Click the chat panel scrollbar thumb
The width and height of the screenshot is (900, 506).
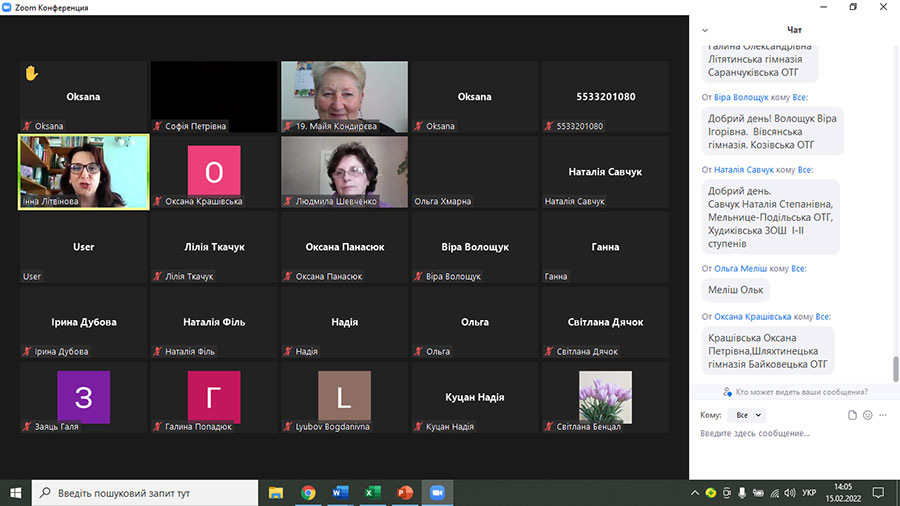click(895, 368)
